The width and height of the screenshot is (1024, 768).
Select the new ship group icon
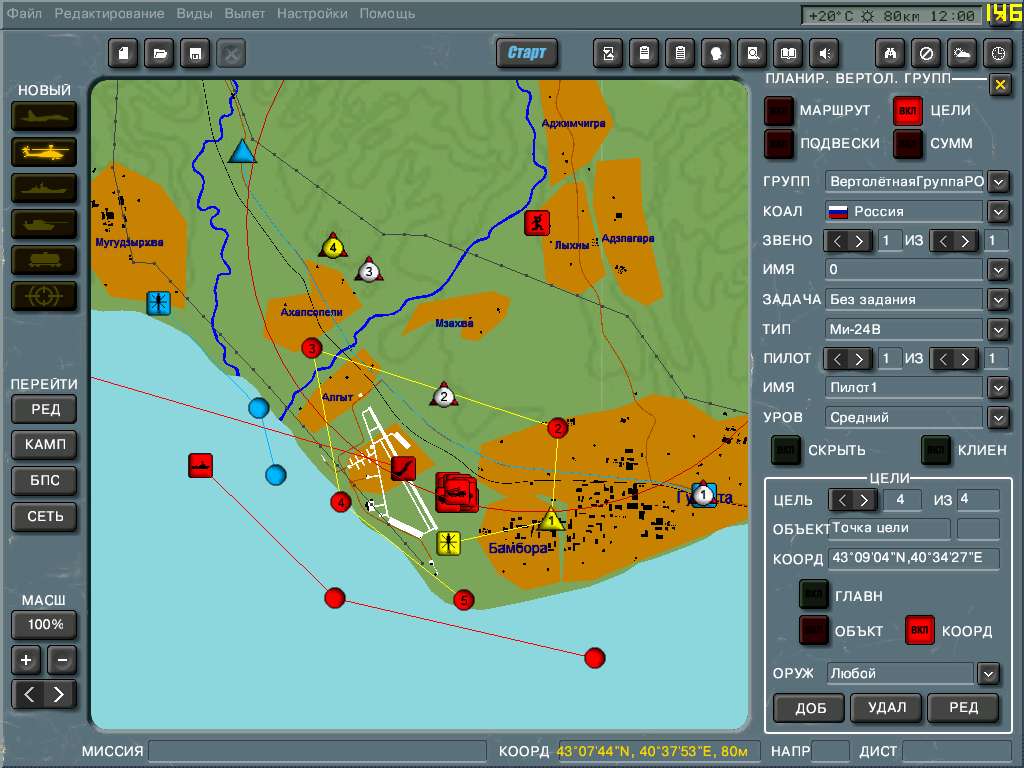tap(44, 188)
